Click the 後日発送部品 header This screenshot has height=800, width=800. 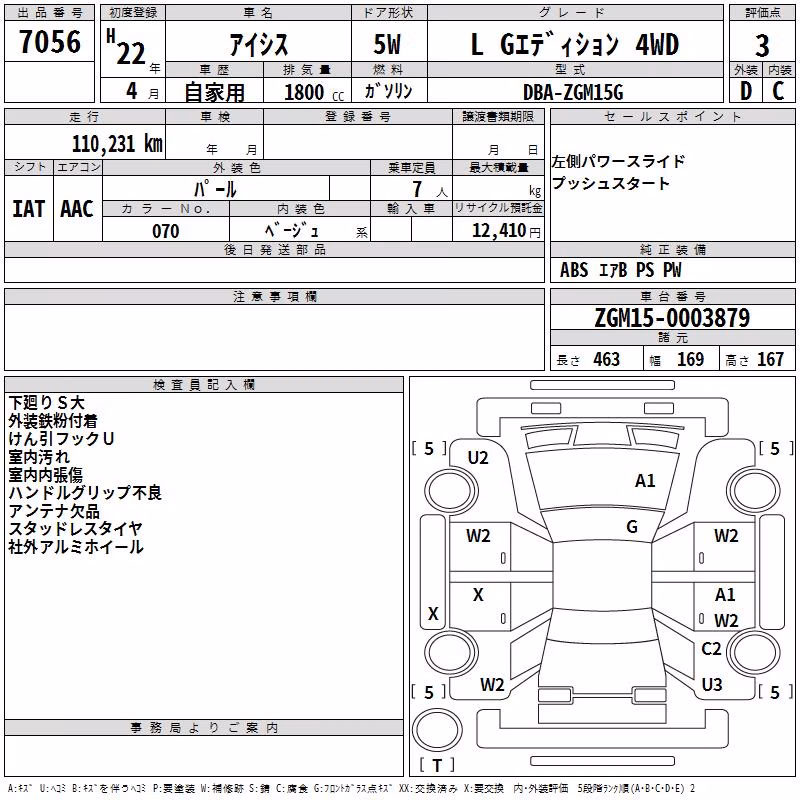click(274, 250)
